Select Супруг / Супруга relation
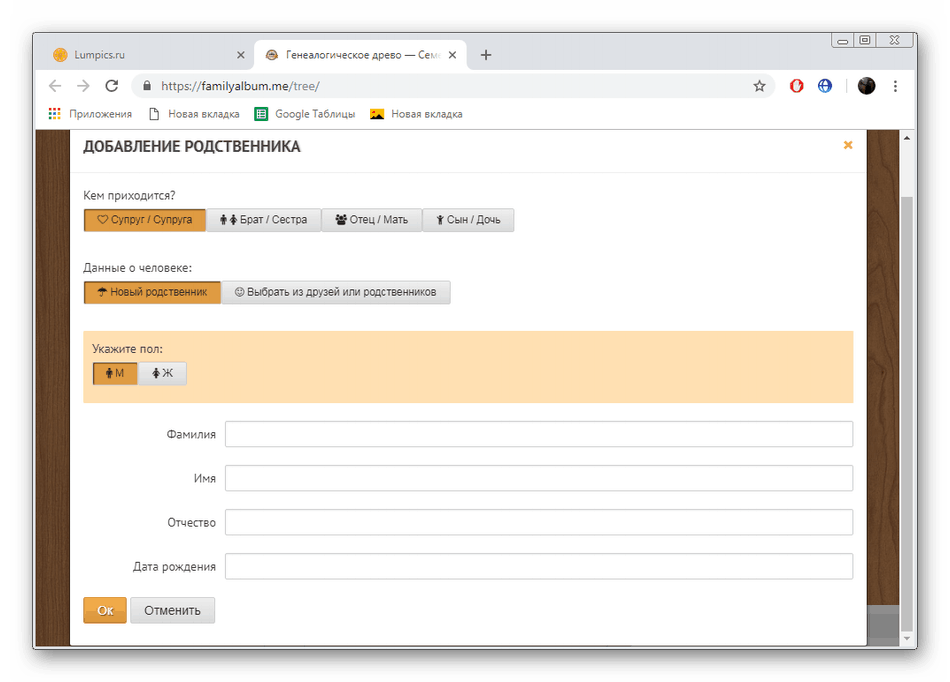This screenshot has width=950, height=682. click(145, 220)
